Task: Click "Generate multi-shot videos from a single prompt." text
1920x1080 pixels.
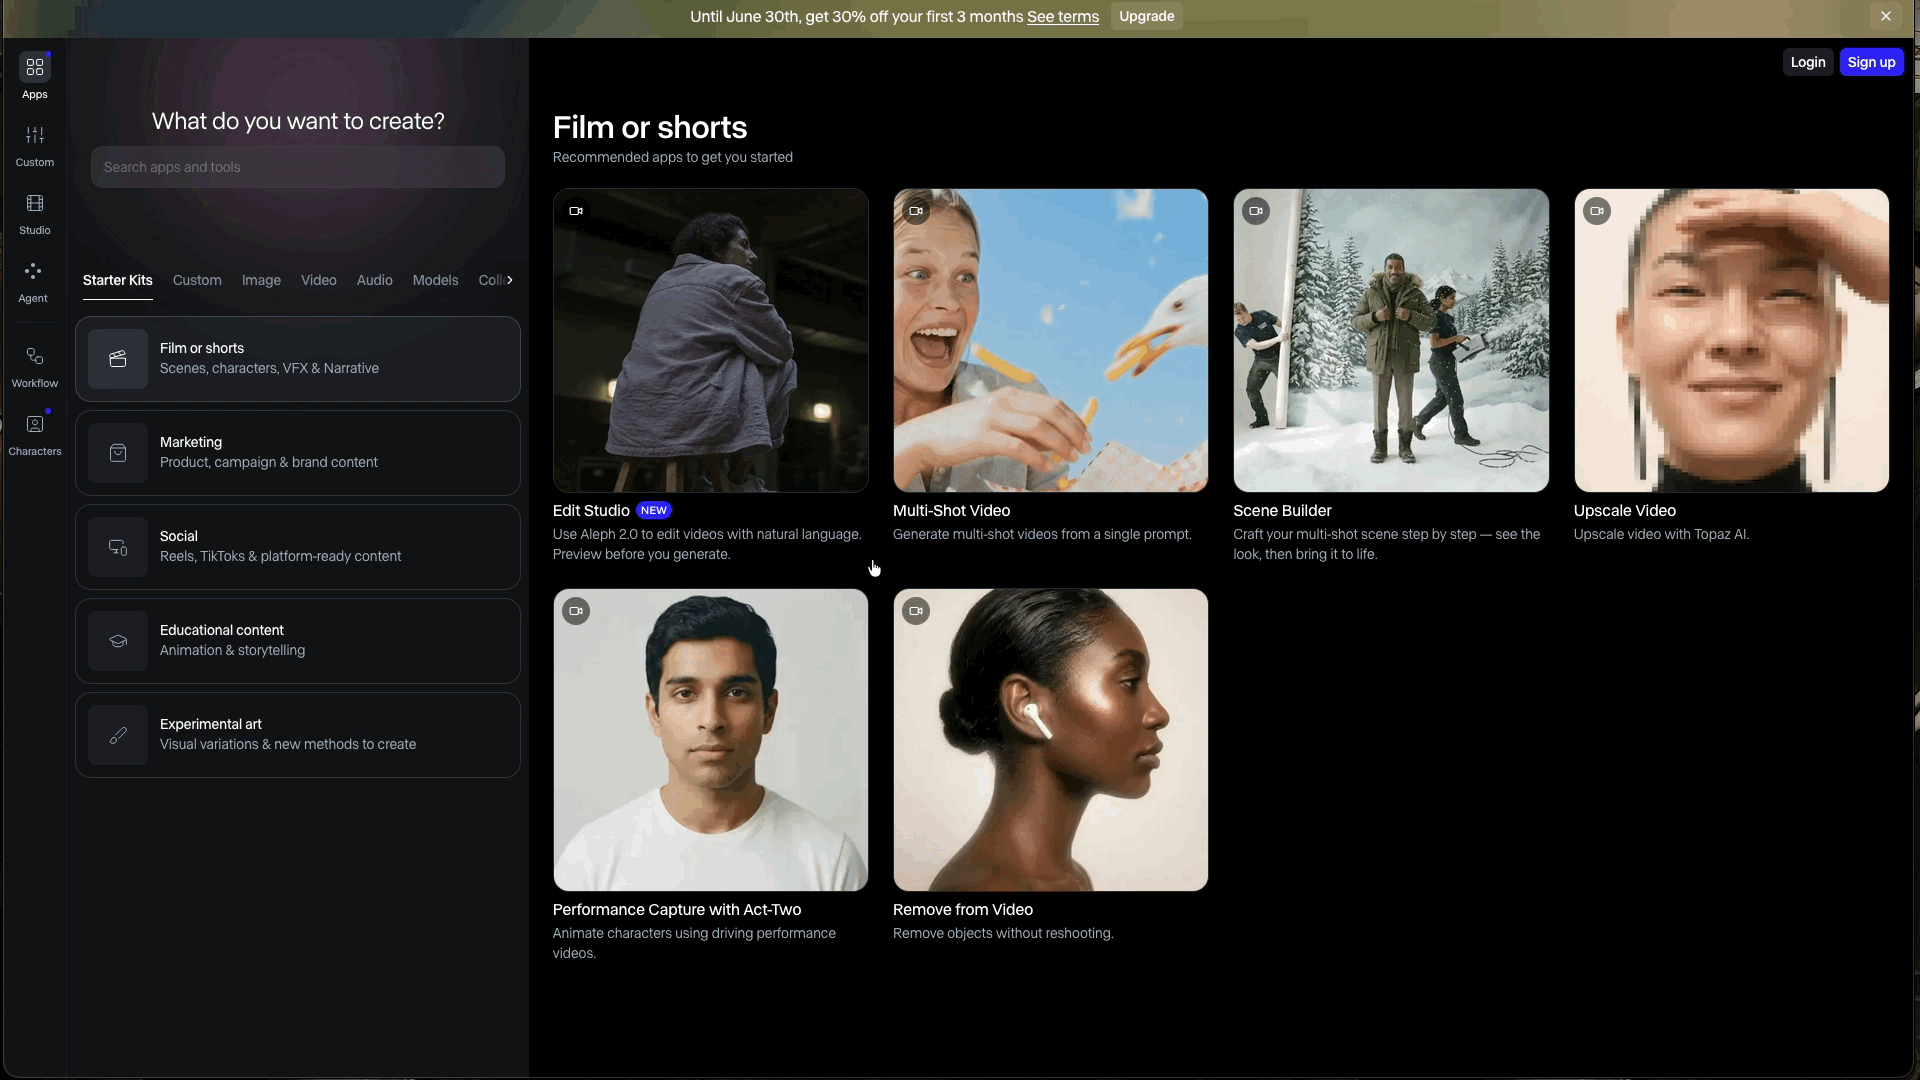Action: pyautogui.click(x=1042, y=534)
